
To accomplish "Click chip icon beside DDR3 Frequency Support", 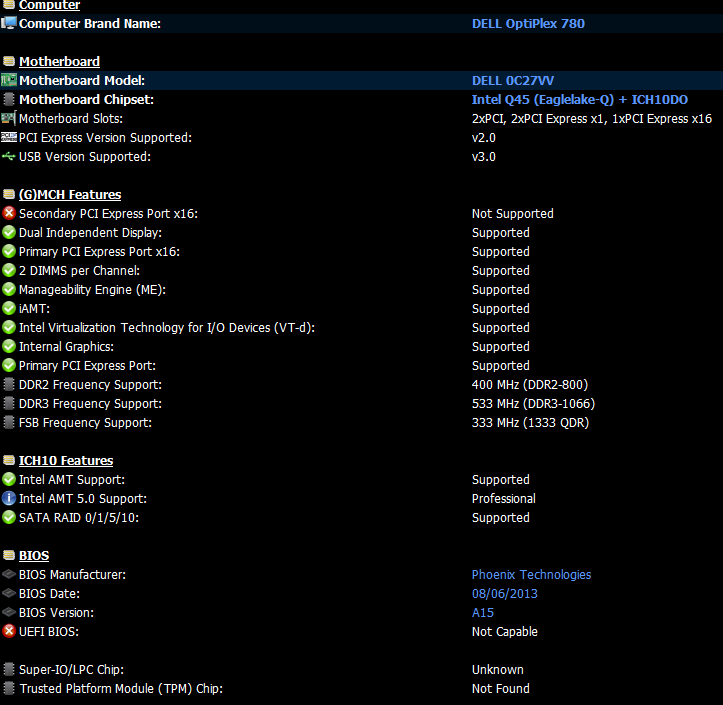I will tap(9, 403).
